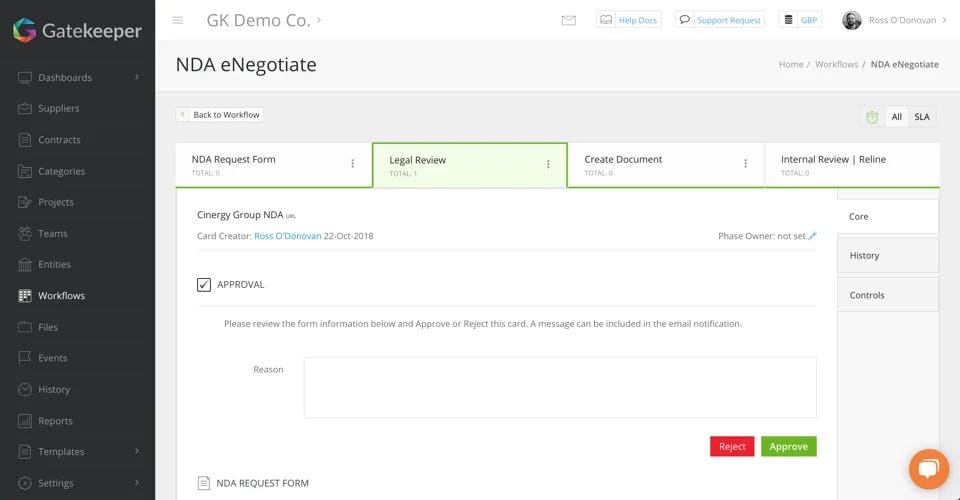Open the Ross O'Donovan card creator link
Viewport: 960px width, 500px height.
click(287, 236)
